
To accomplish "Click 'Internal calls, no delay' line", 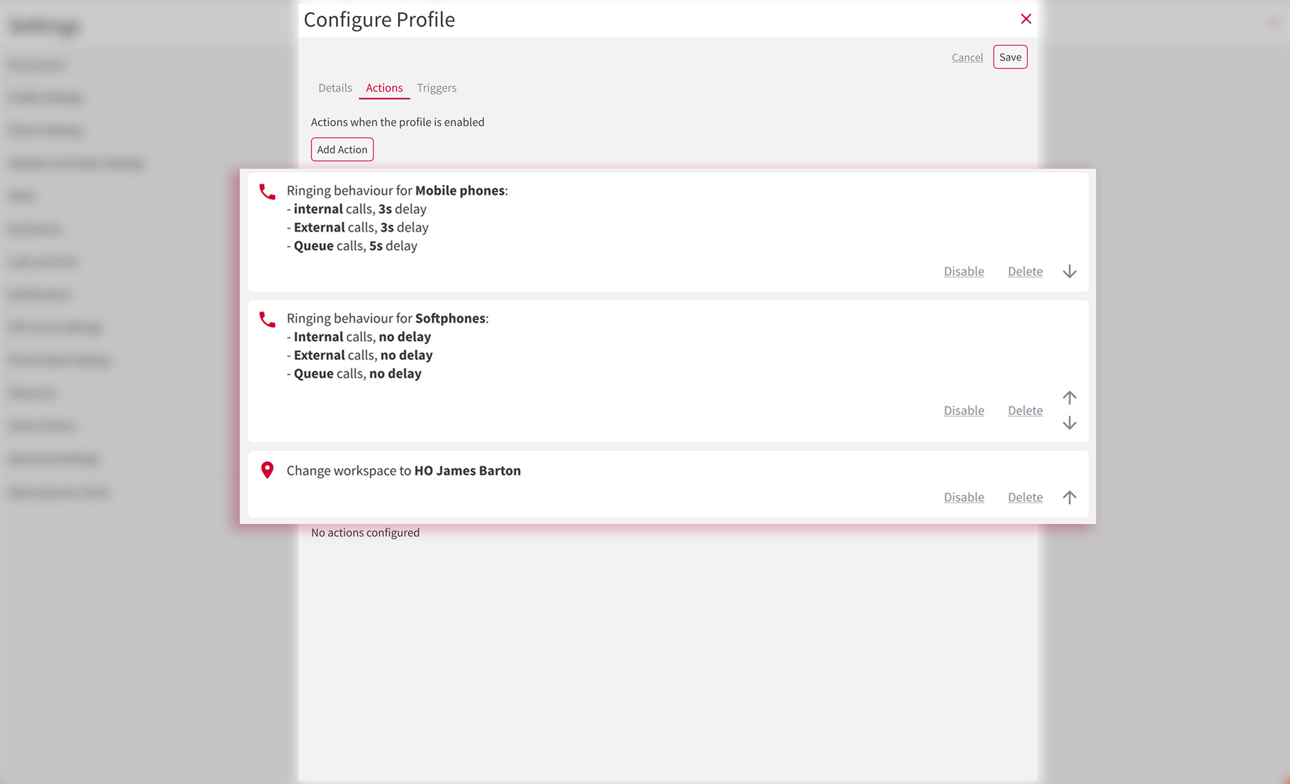I will click(359, 337).
